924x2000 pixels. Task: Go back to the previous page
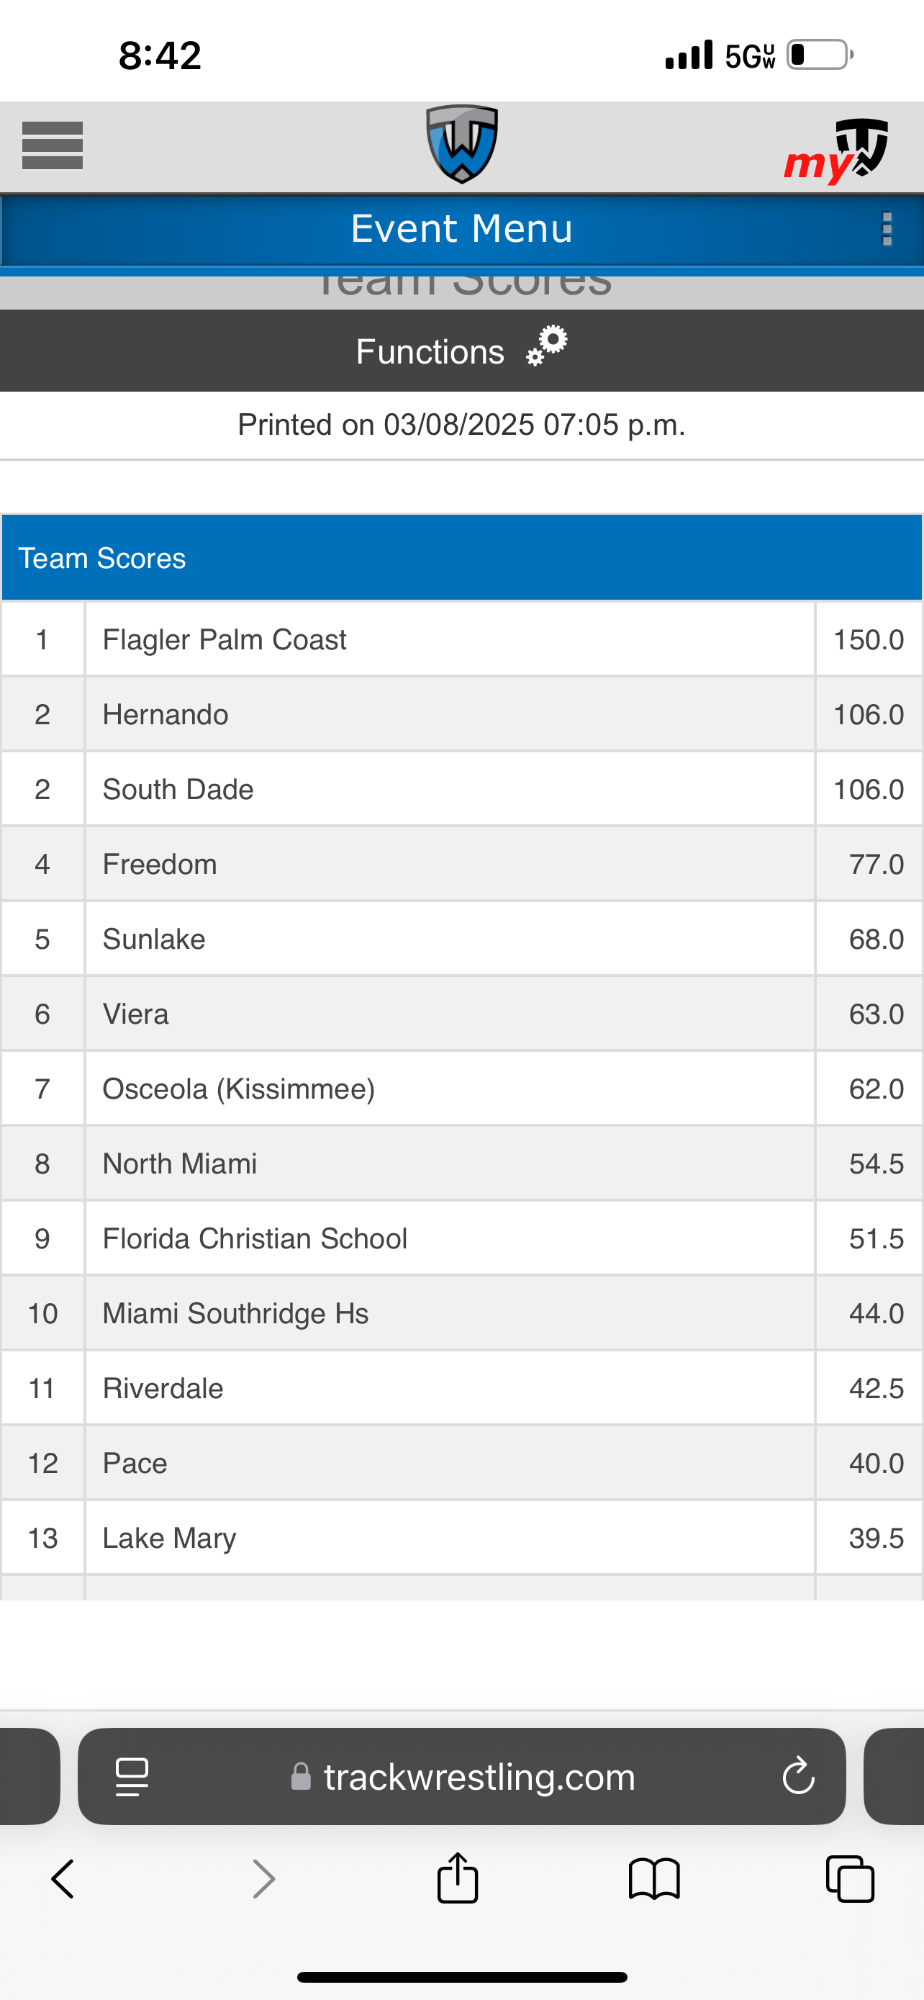(63, 1879)
